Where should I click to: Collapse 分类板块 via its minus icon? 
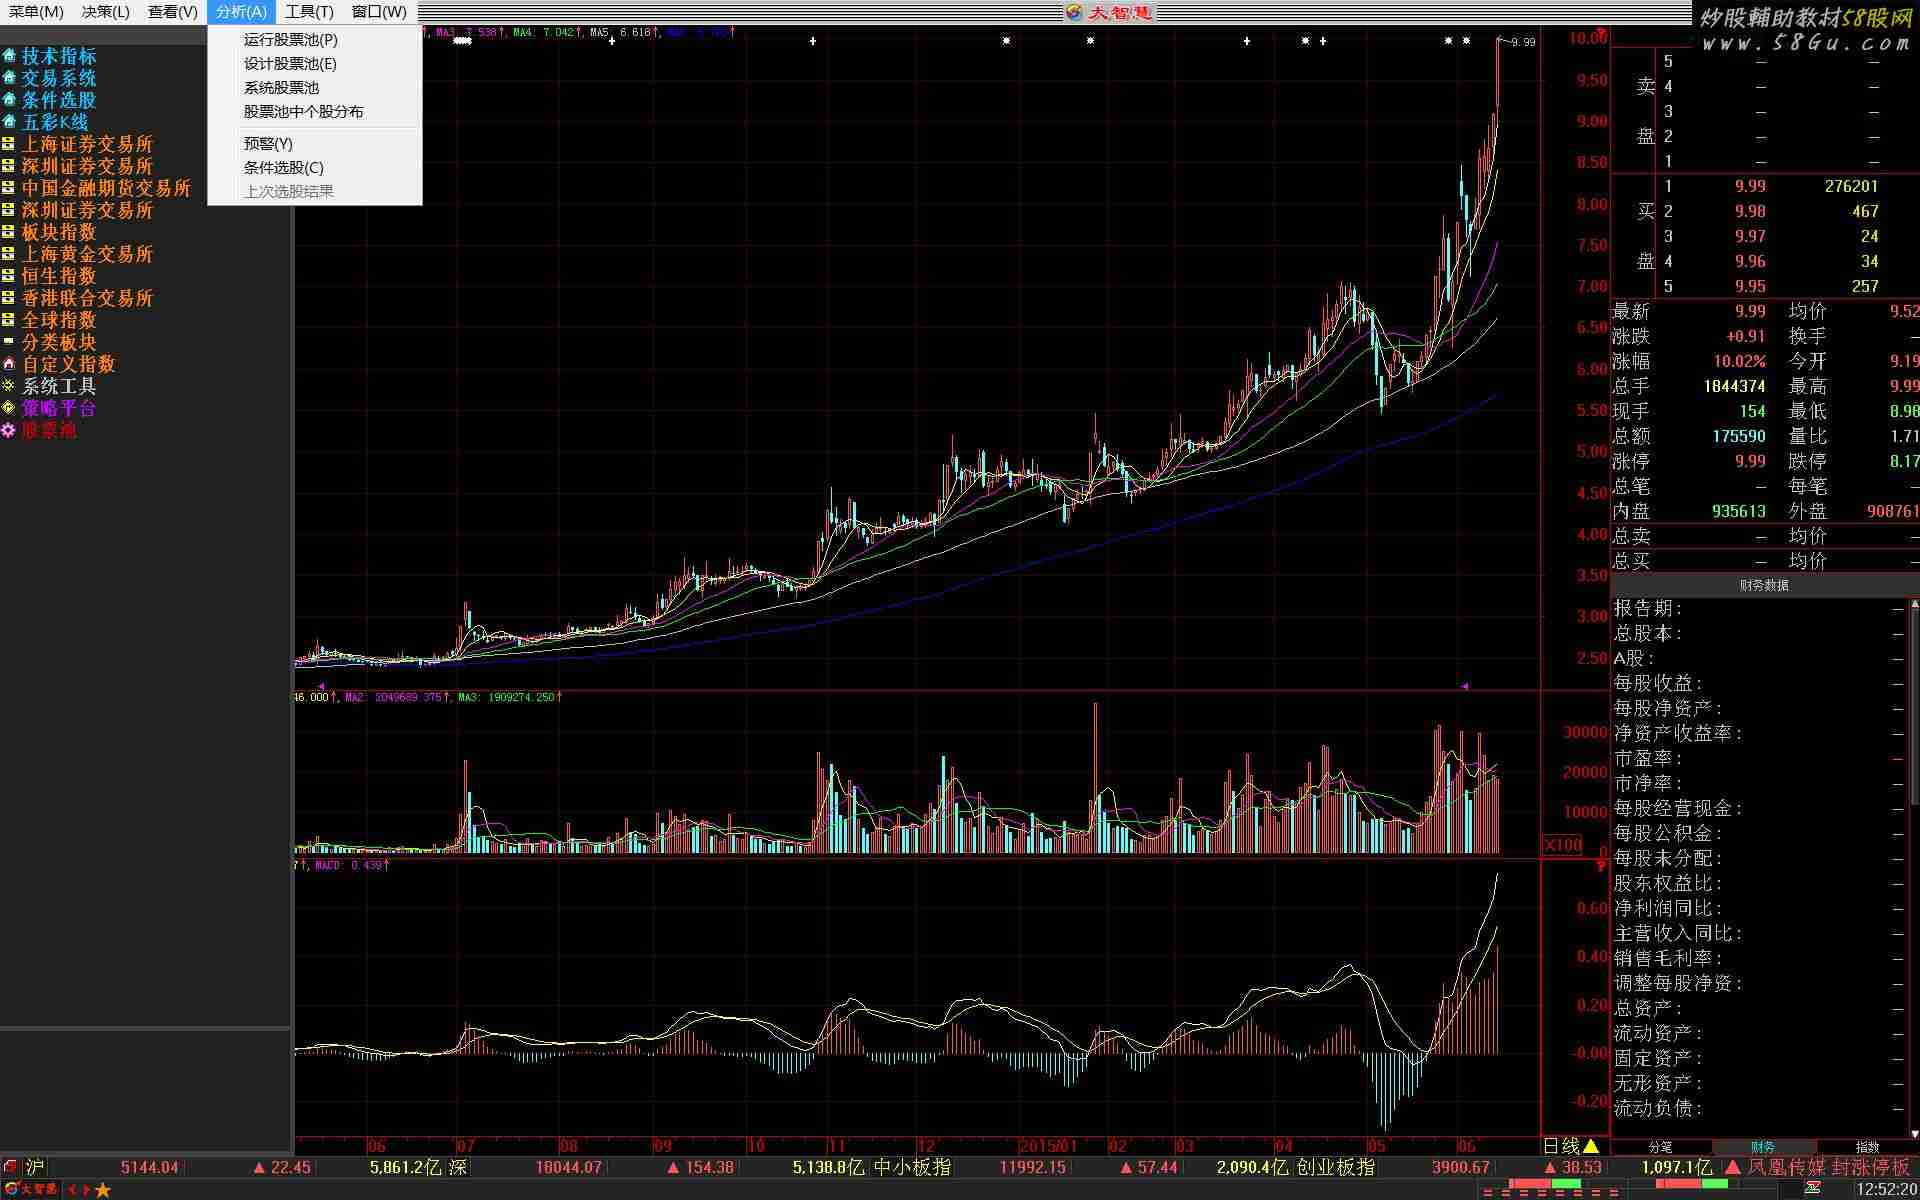[9, 342]
